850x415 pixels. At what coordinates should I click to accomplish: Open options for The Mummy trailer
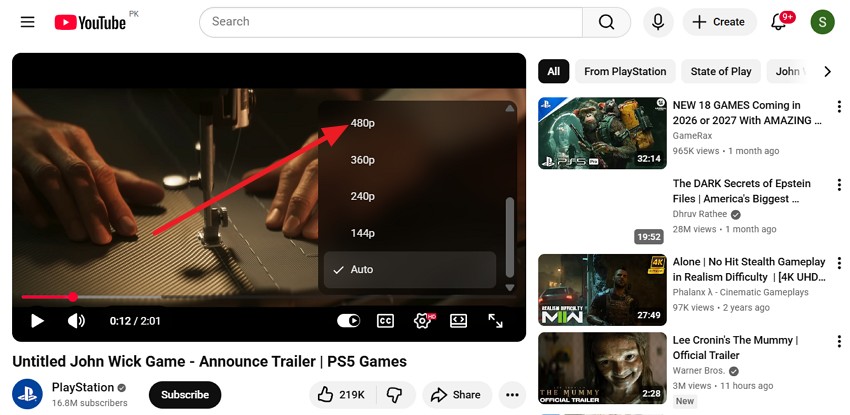click(839, 342)
